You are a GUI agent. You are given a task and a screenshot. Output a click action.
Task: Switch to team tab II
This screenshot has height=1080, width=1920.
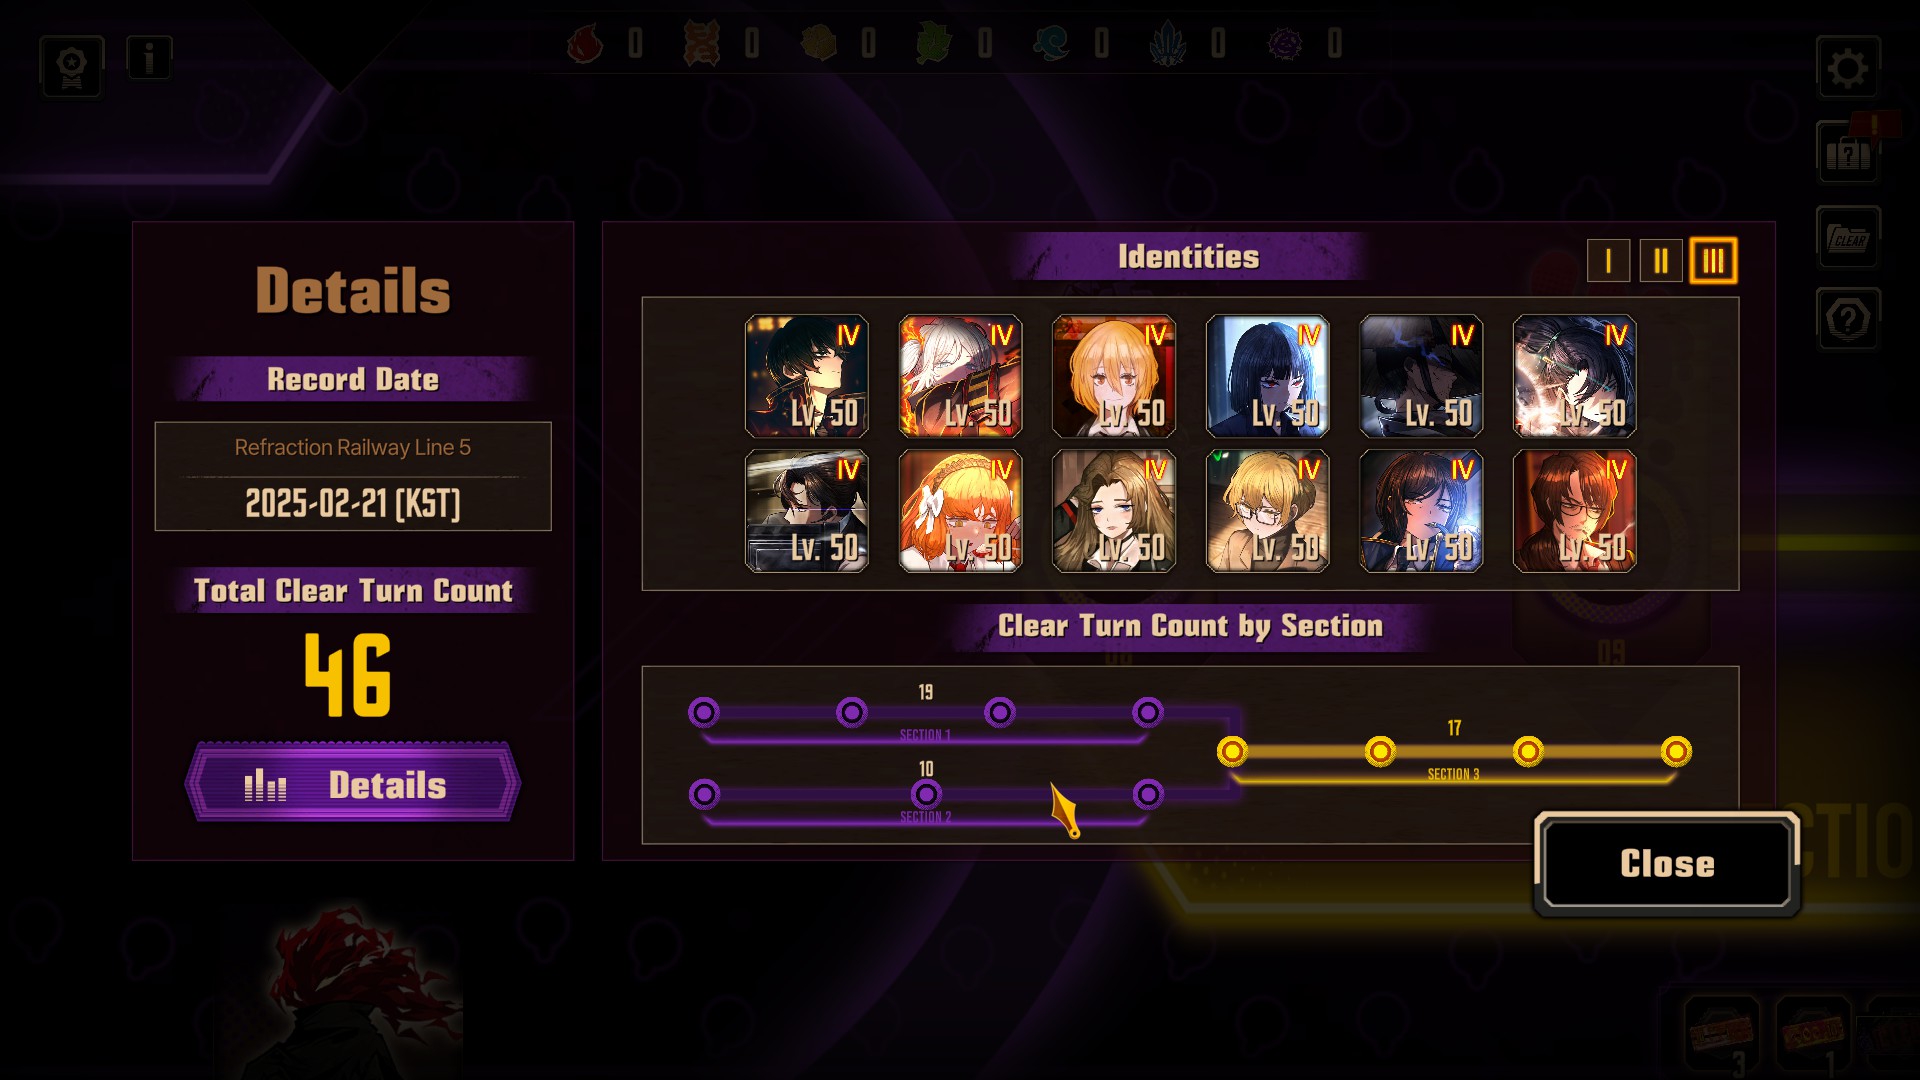coord(1660,261)
